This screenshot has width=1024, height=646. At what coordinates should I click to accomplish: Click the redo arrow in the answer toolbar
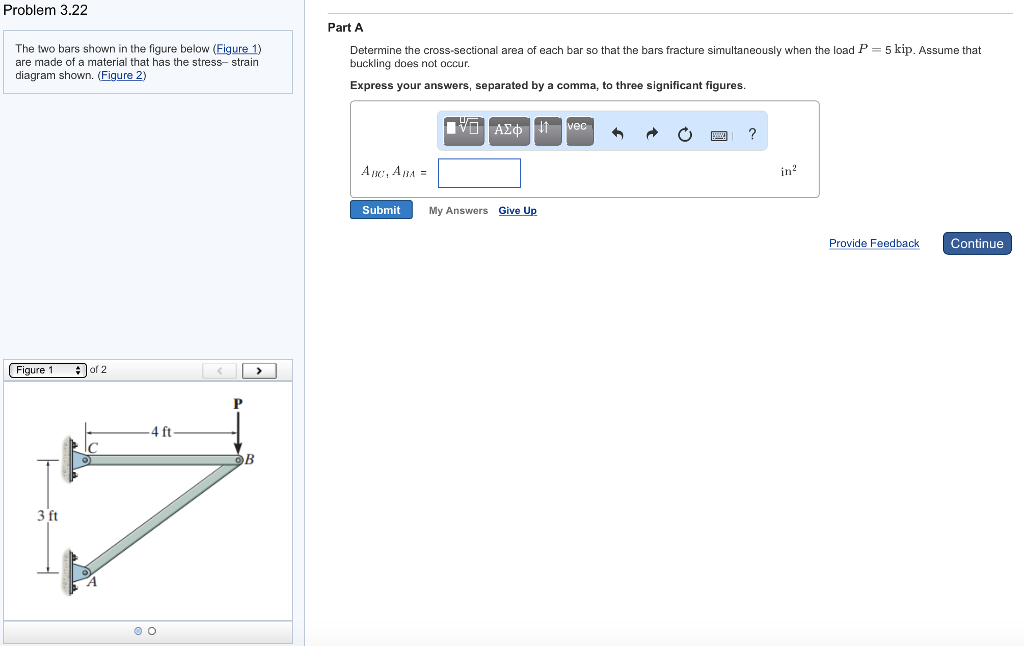pos(650,131)
